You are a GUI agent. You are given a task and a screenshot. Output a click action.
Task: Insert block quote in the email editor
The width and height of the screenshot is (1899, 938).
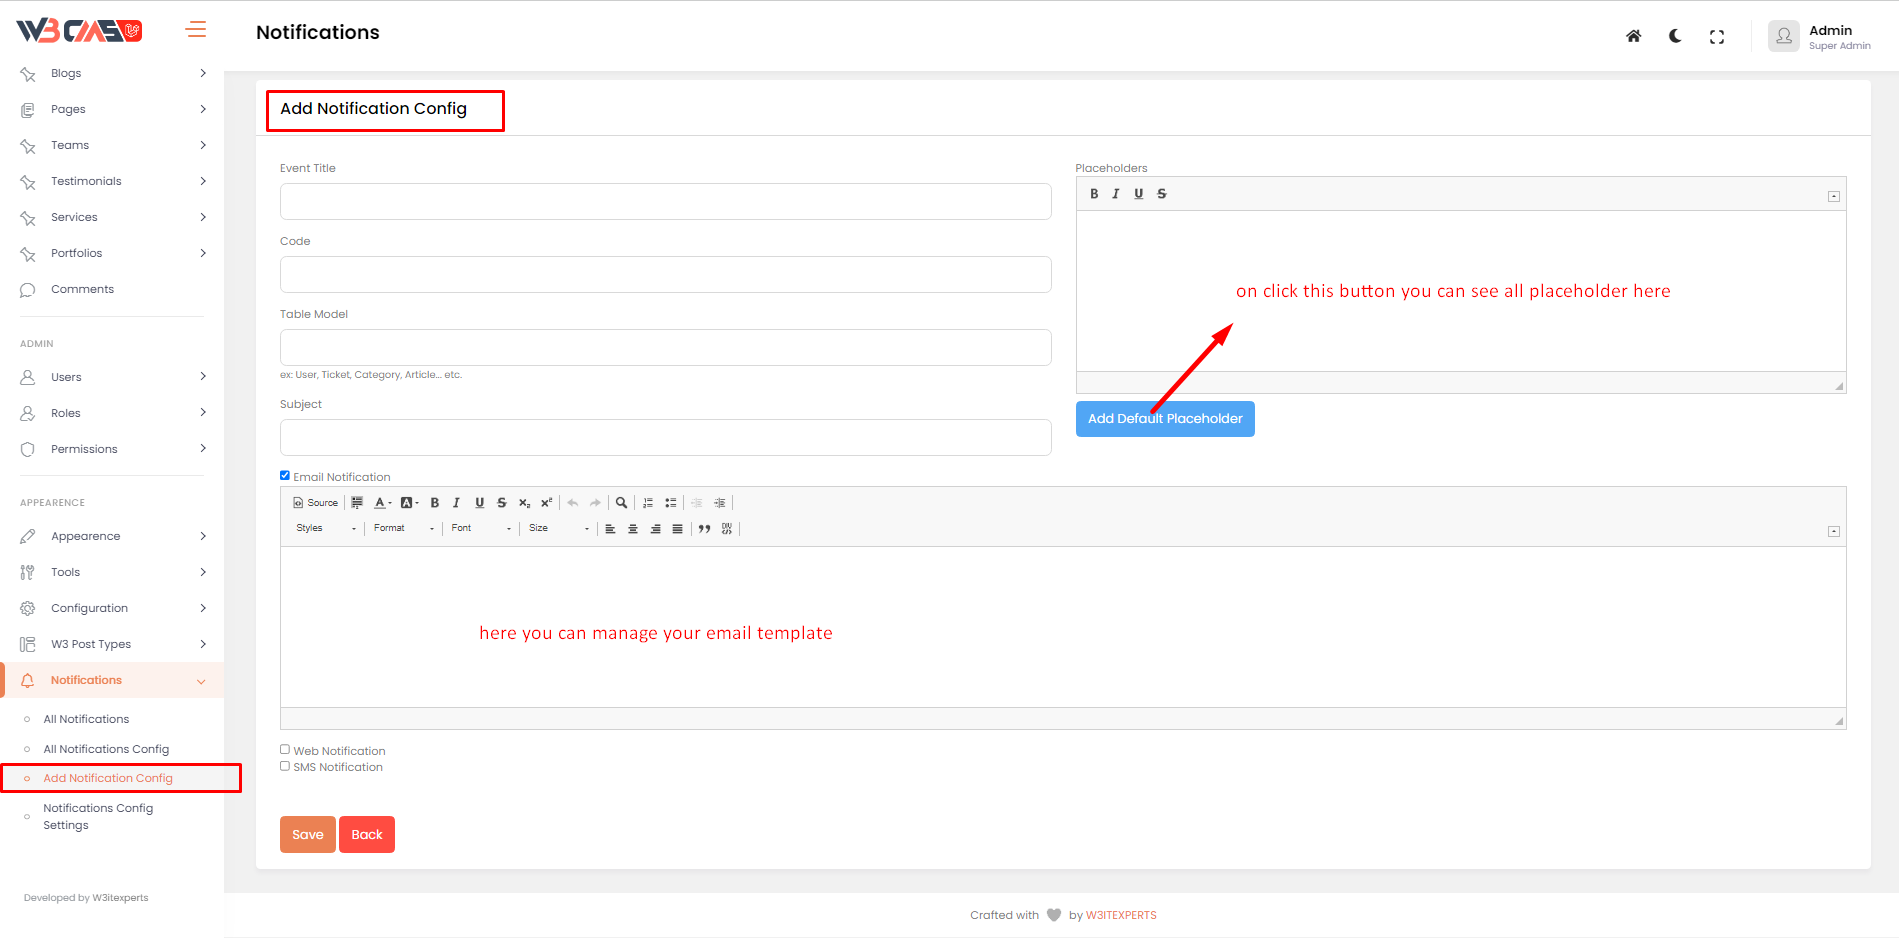coord(704,529)
